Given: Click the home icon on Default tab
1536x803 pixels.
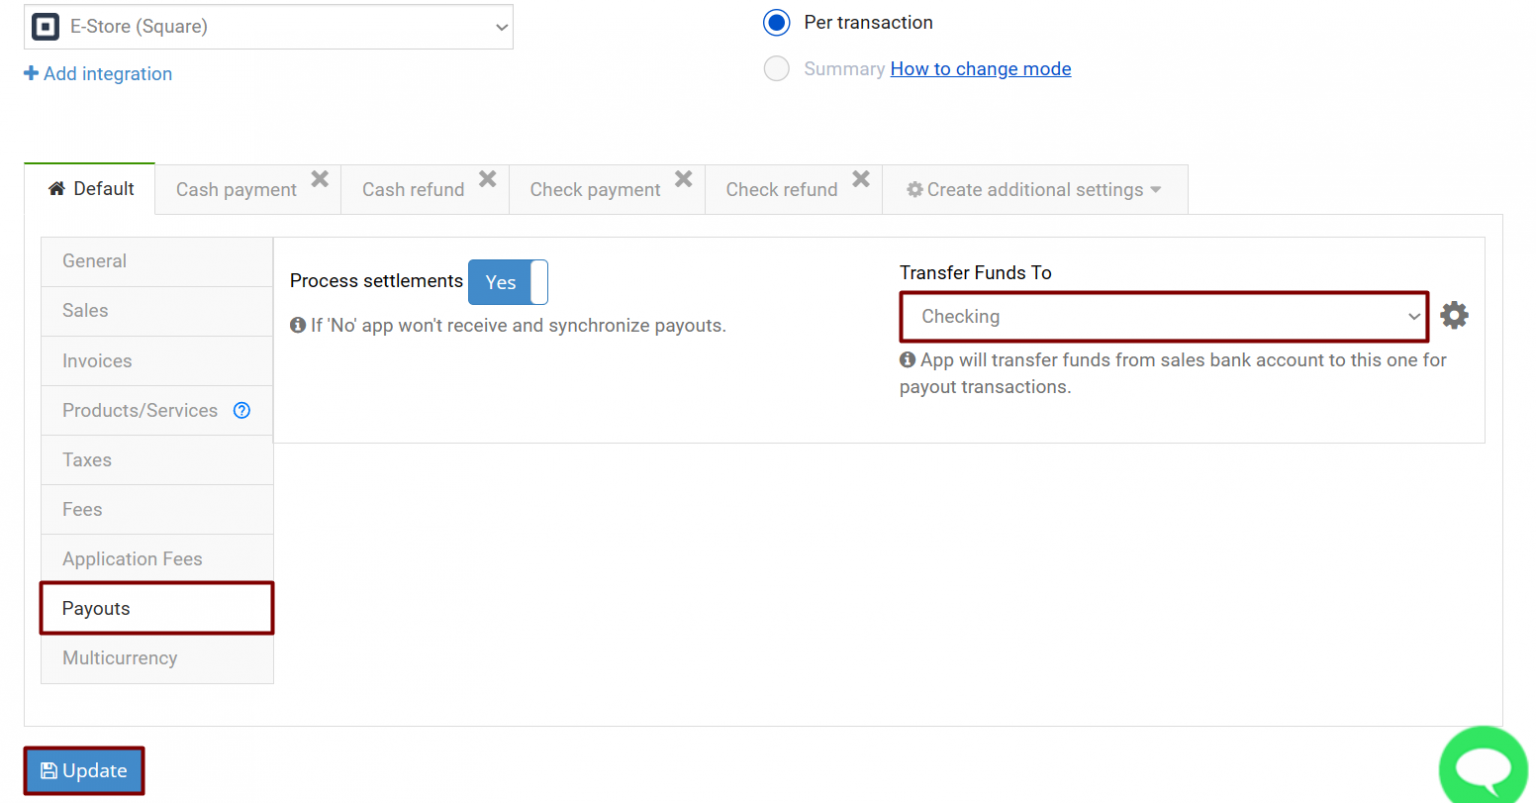Looking at the screenshot, I should (57, 188).
